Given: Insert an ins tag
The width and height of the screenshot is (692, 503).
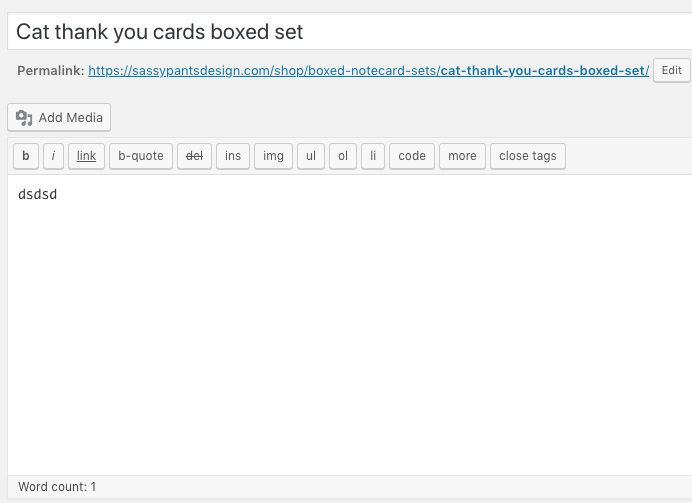Looking at the screenshot, I should 233,156.
